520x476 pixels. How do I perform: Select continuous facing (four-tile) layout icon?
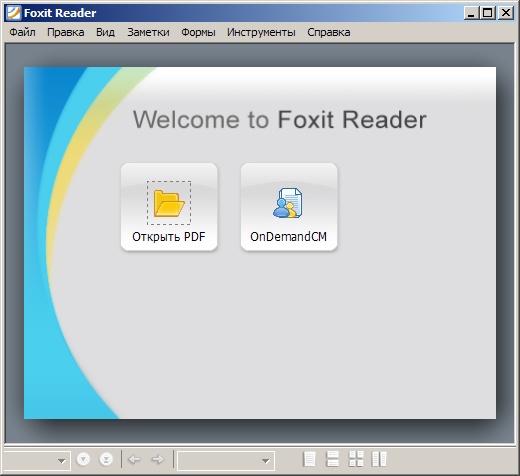[356, 459]
